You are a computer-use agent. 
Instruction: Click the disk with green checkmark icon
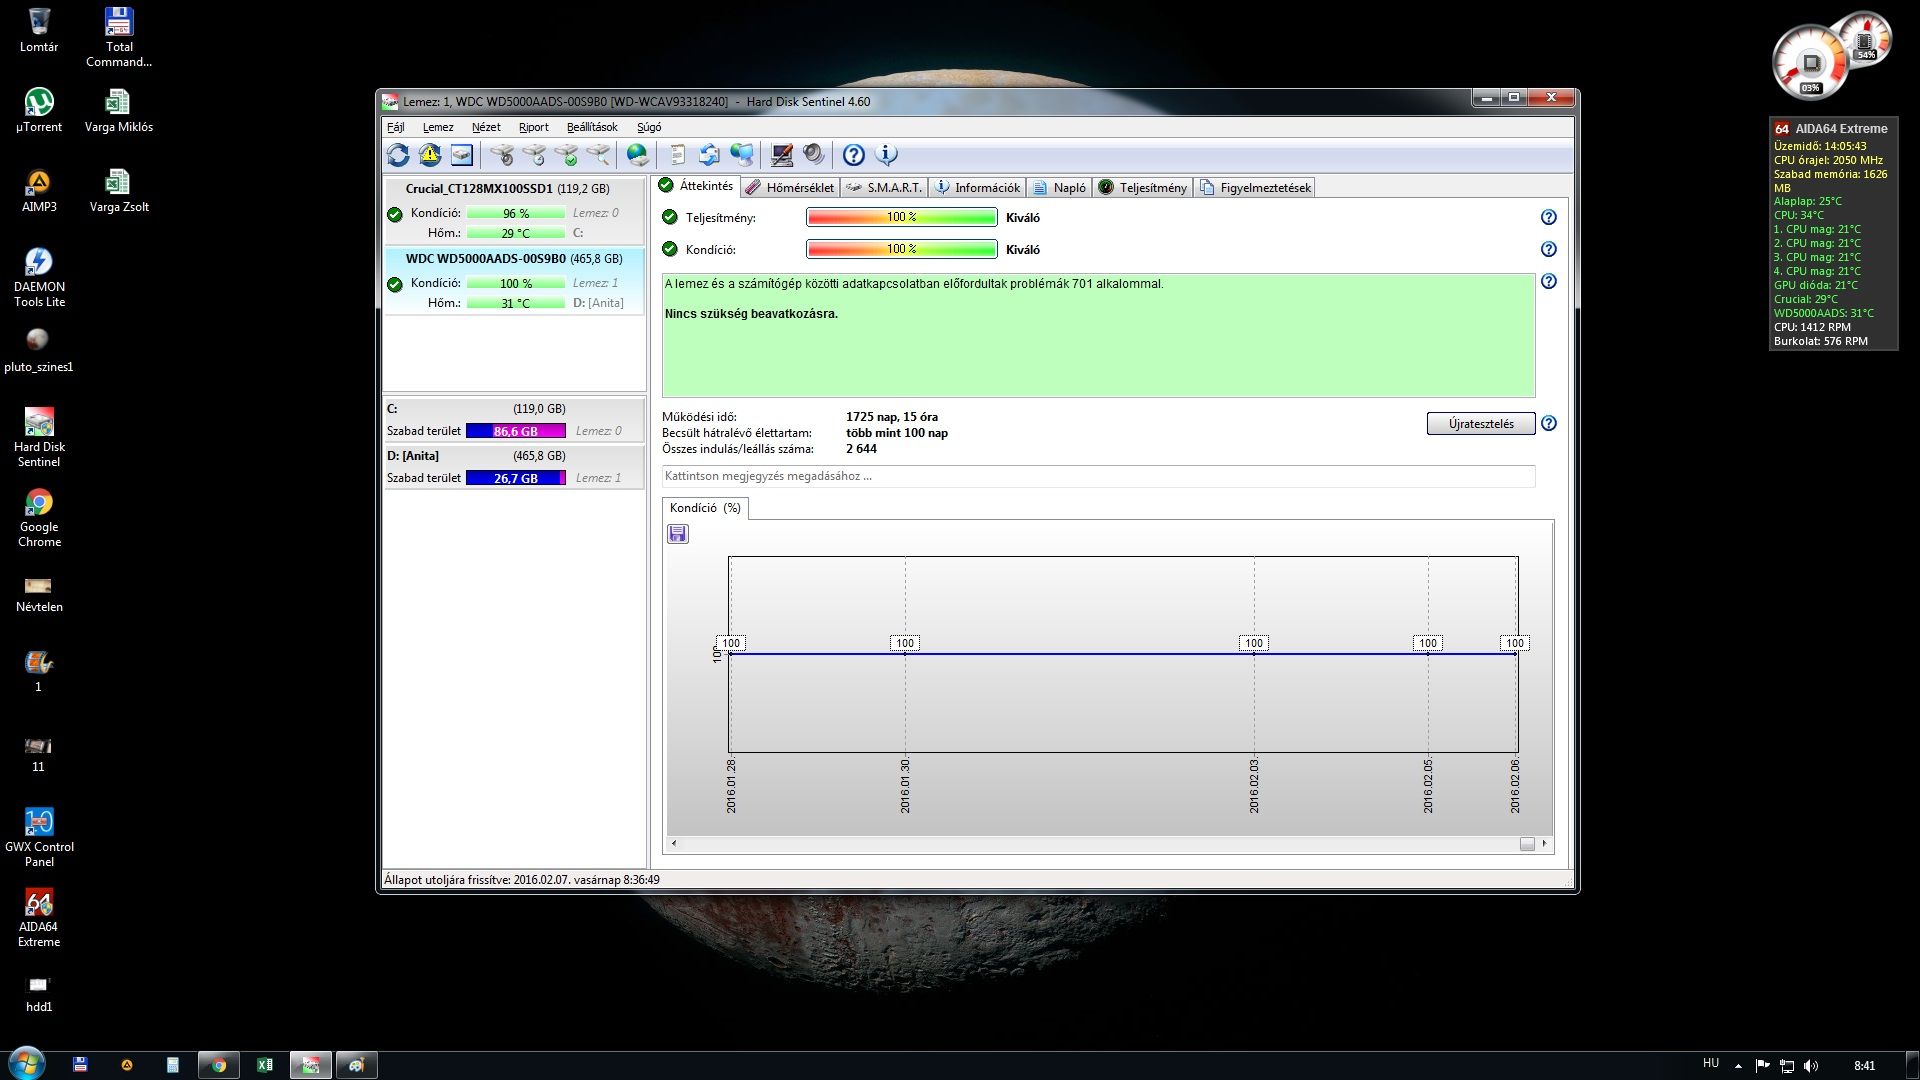point(566,155)
